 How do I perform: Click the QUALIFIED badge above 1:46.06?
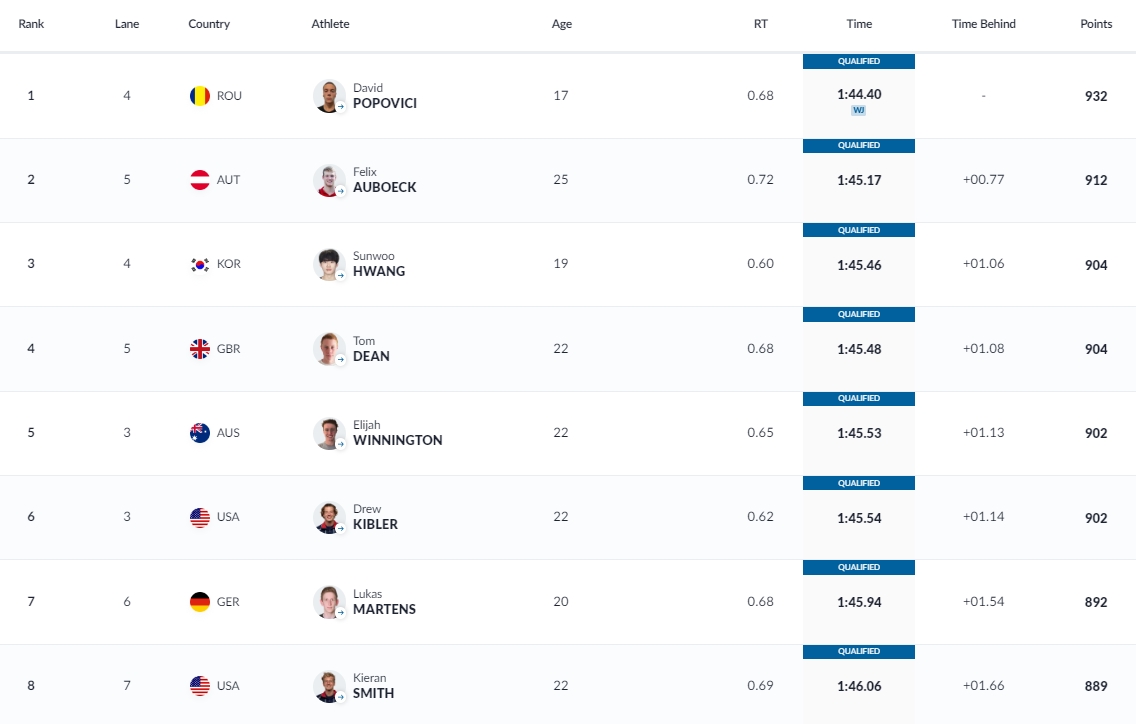[859, 652]
